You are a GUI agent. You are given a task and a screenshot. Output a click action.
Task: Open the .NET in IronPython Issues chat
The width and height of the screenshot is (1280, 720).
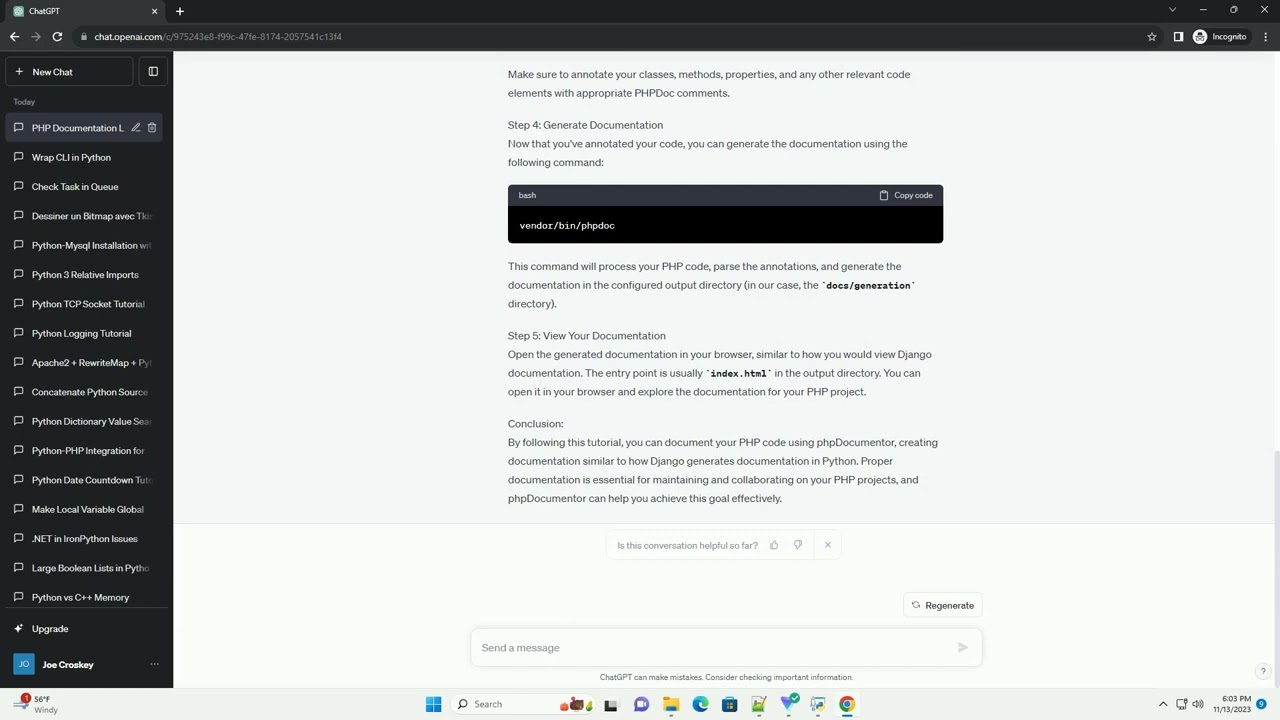click(84, 539)
